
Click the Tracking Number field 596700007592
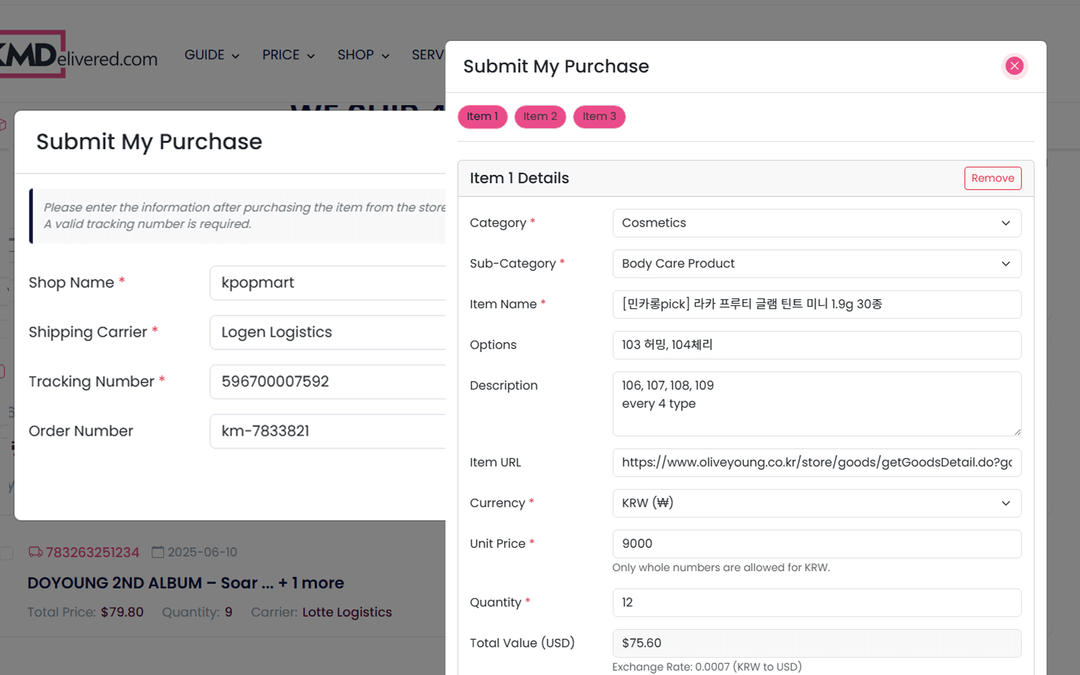tap(328, 382)
